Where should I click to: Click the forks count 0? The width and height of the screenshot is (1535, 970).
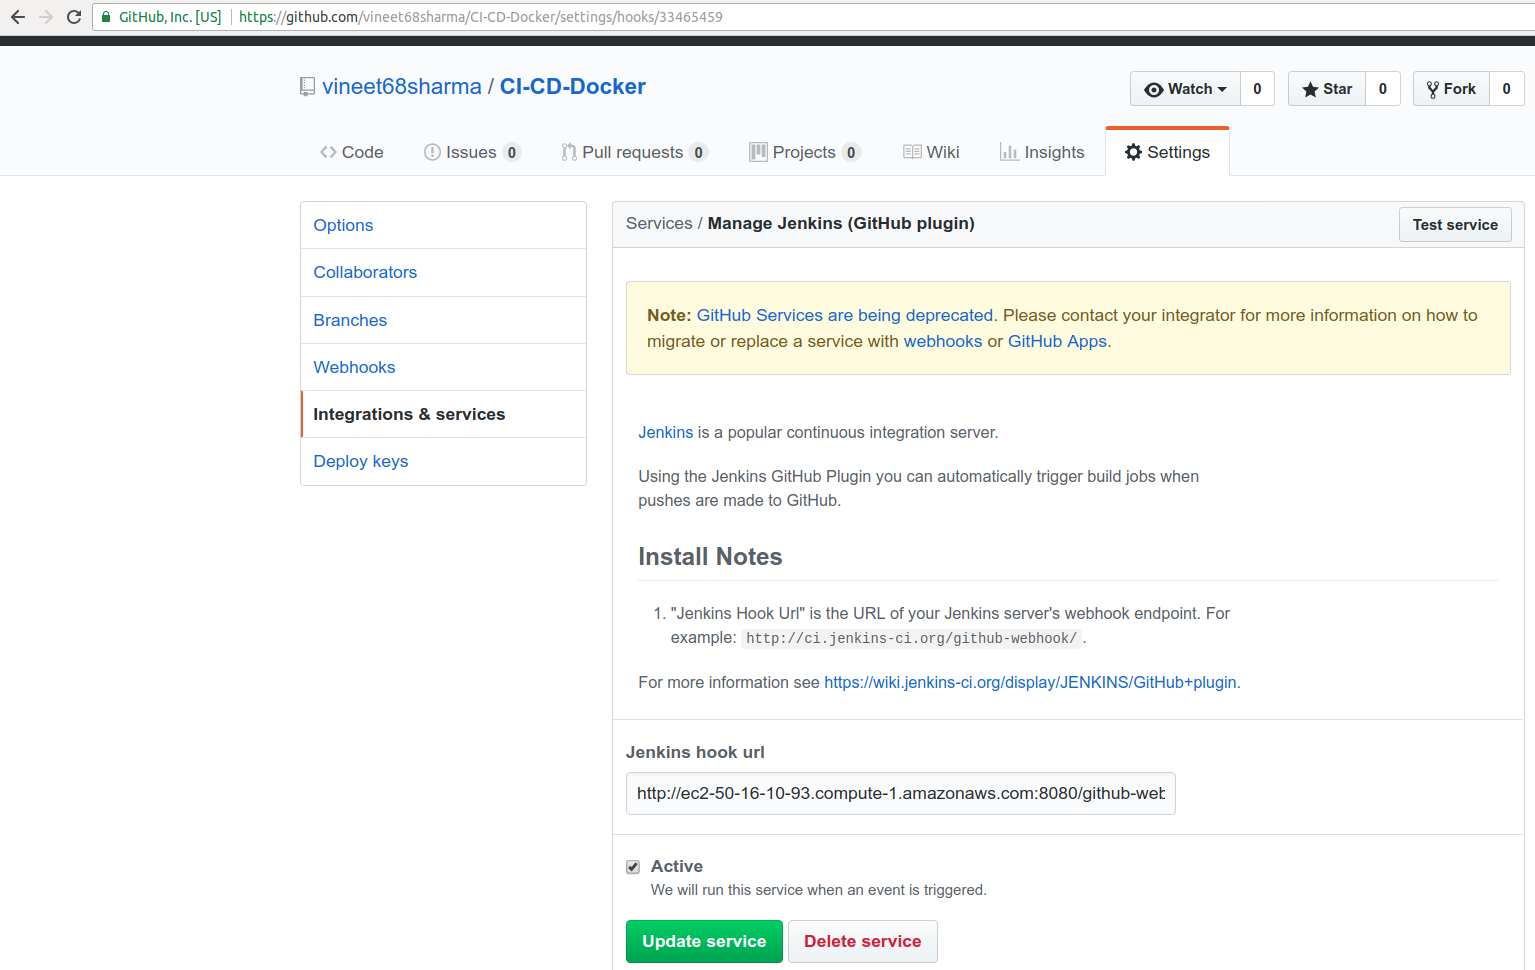pyautogui.click(x=1506, y=89)
